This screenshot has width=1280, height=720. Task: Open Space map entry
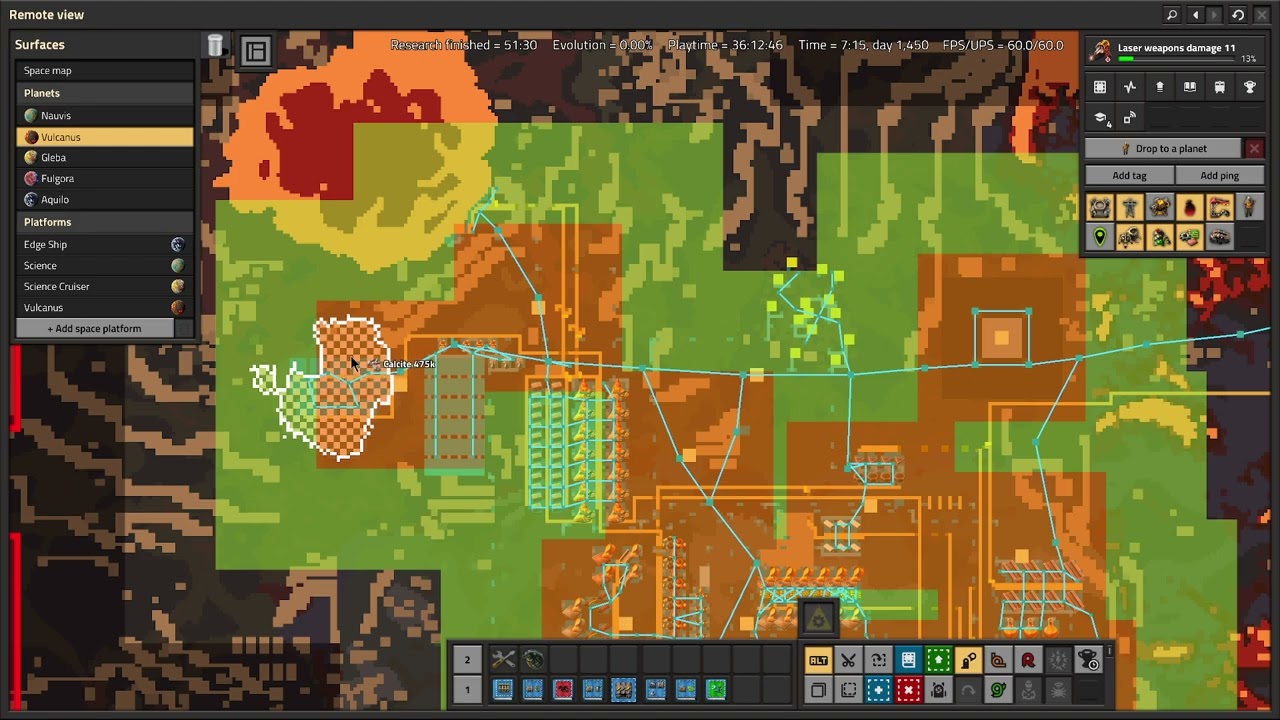coord(105,71)
